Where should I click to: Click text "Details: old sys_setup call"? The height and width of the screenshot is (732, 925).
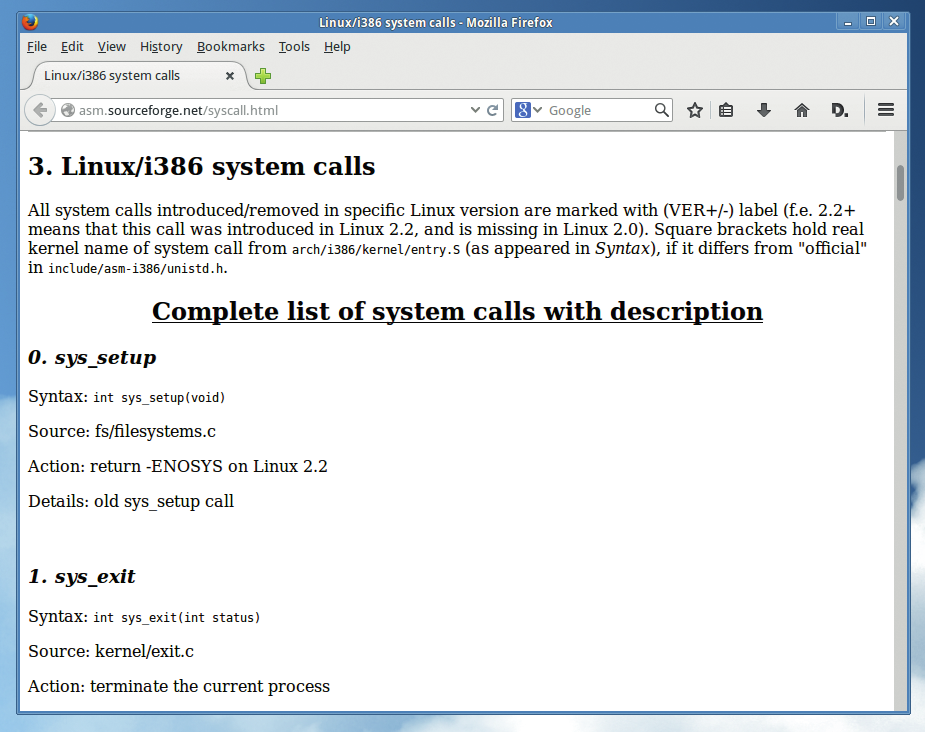click(131, 501)
